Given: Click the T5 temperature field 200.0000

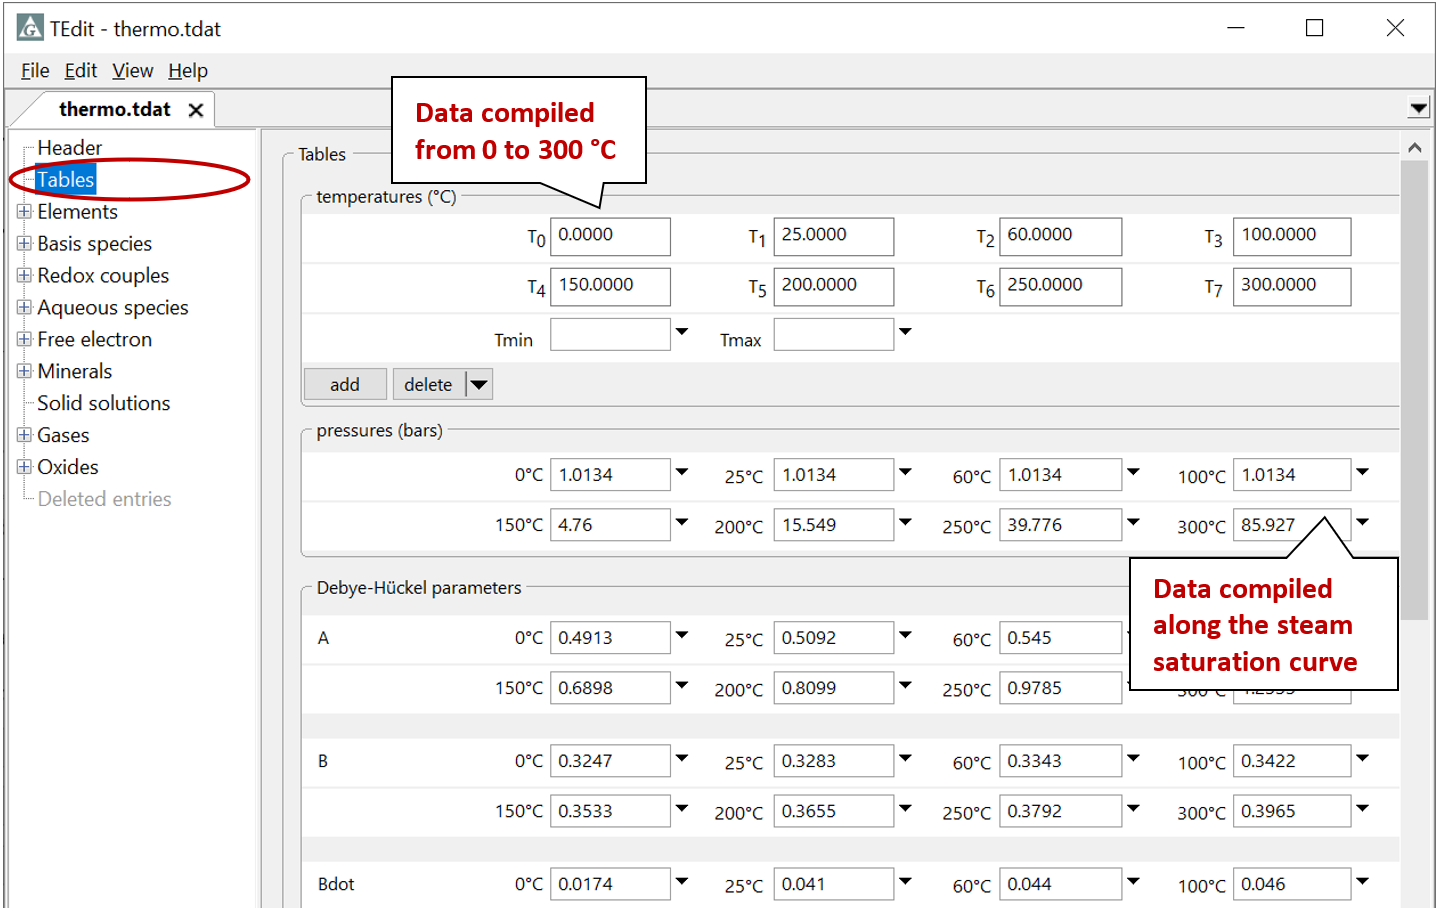Looking at the screenshot, I should (834, 286).
